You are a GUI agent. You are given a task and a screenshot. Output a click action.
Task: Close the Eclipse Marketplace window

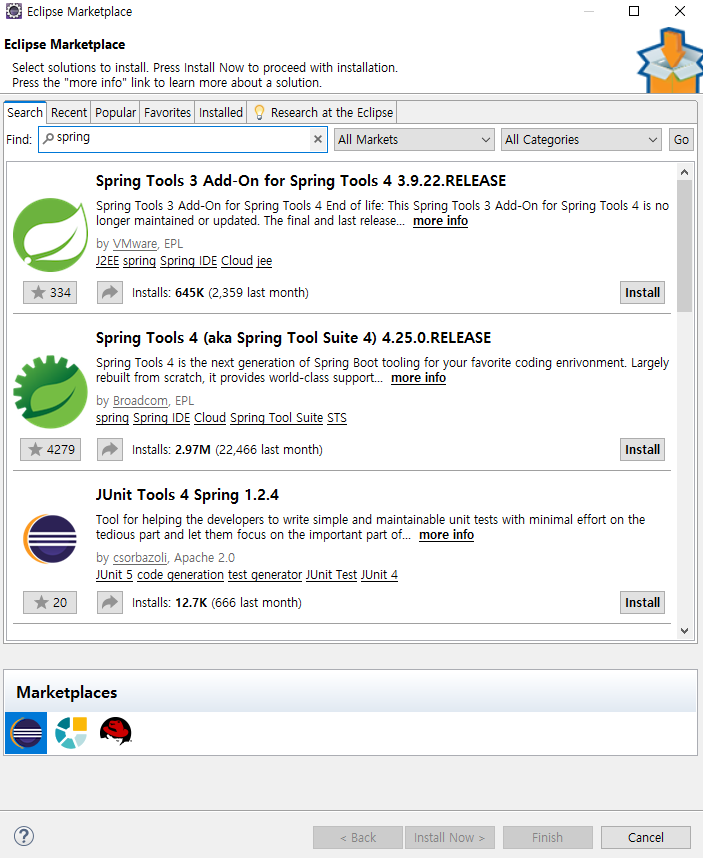[679, 11]
